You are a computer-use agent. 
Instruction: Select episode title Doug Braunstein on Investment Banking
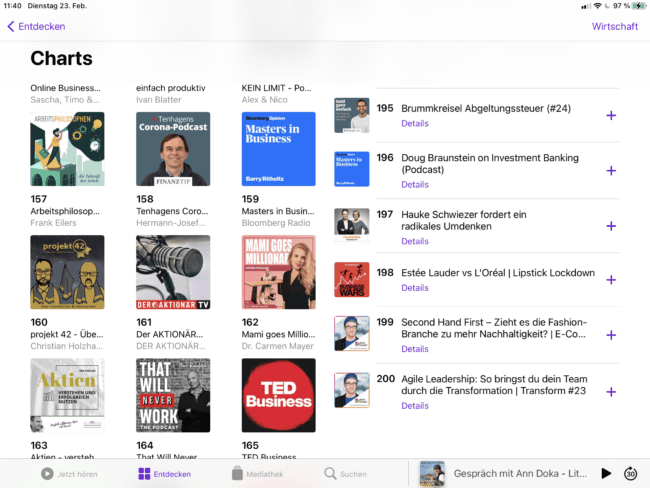490,164
